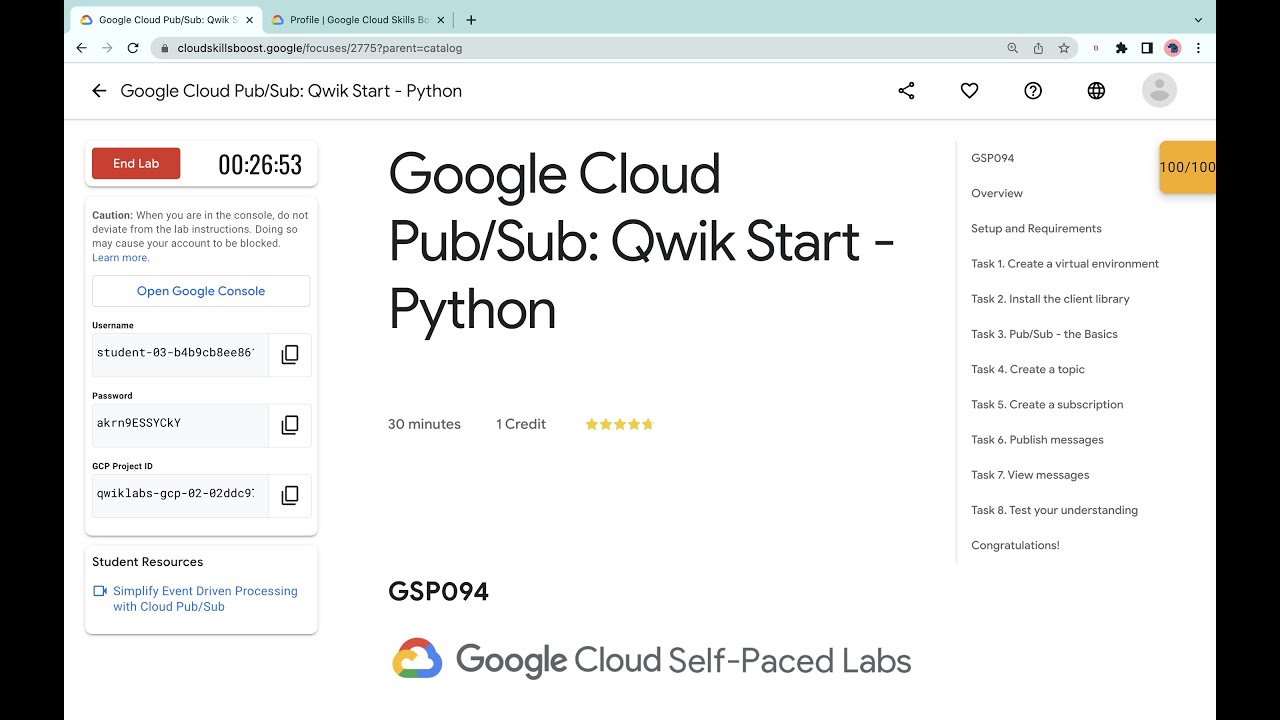The width and height of the screenshot is (1280, 720).
Task: Click the share icon in header
Action: pyautogui.click(x=906, y=91)
